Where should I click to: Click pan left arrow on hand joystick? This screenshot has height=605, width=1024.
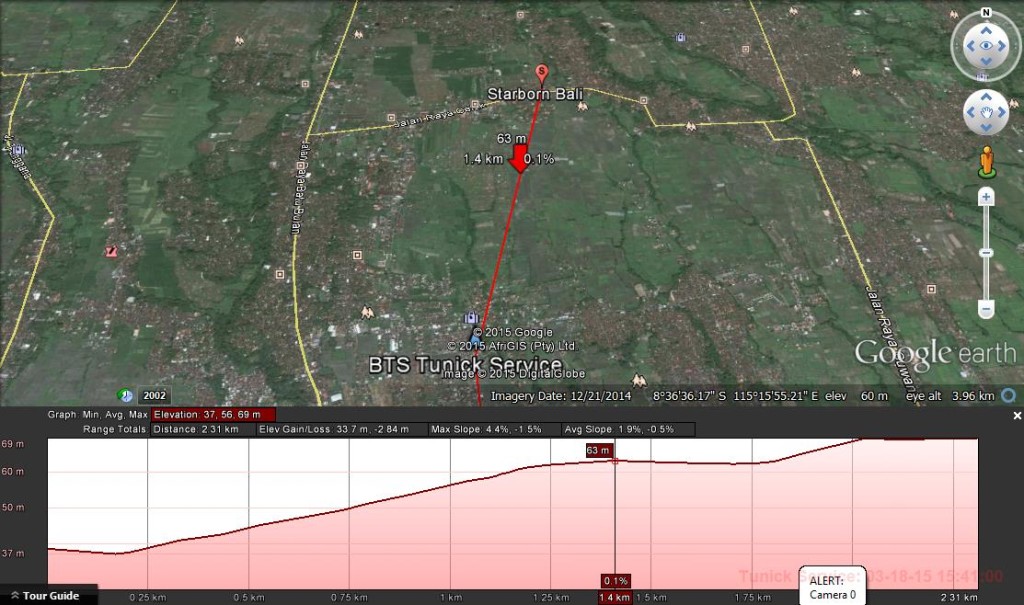point(971,112)
